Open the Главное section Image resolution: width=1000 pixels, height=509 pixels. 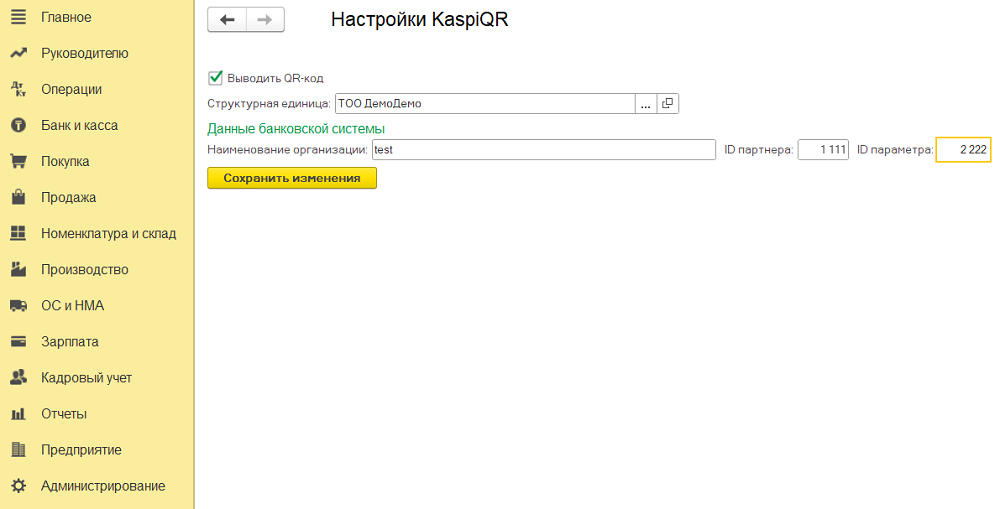(66, 17)
